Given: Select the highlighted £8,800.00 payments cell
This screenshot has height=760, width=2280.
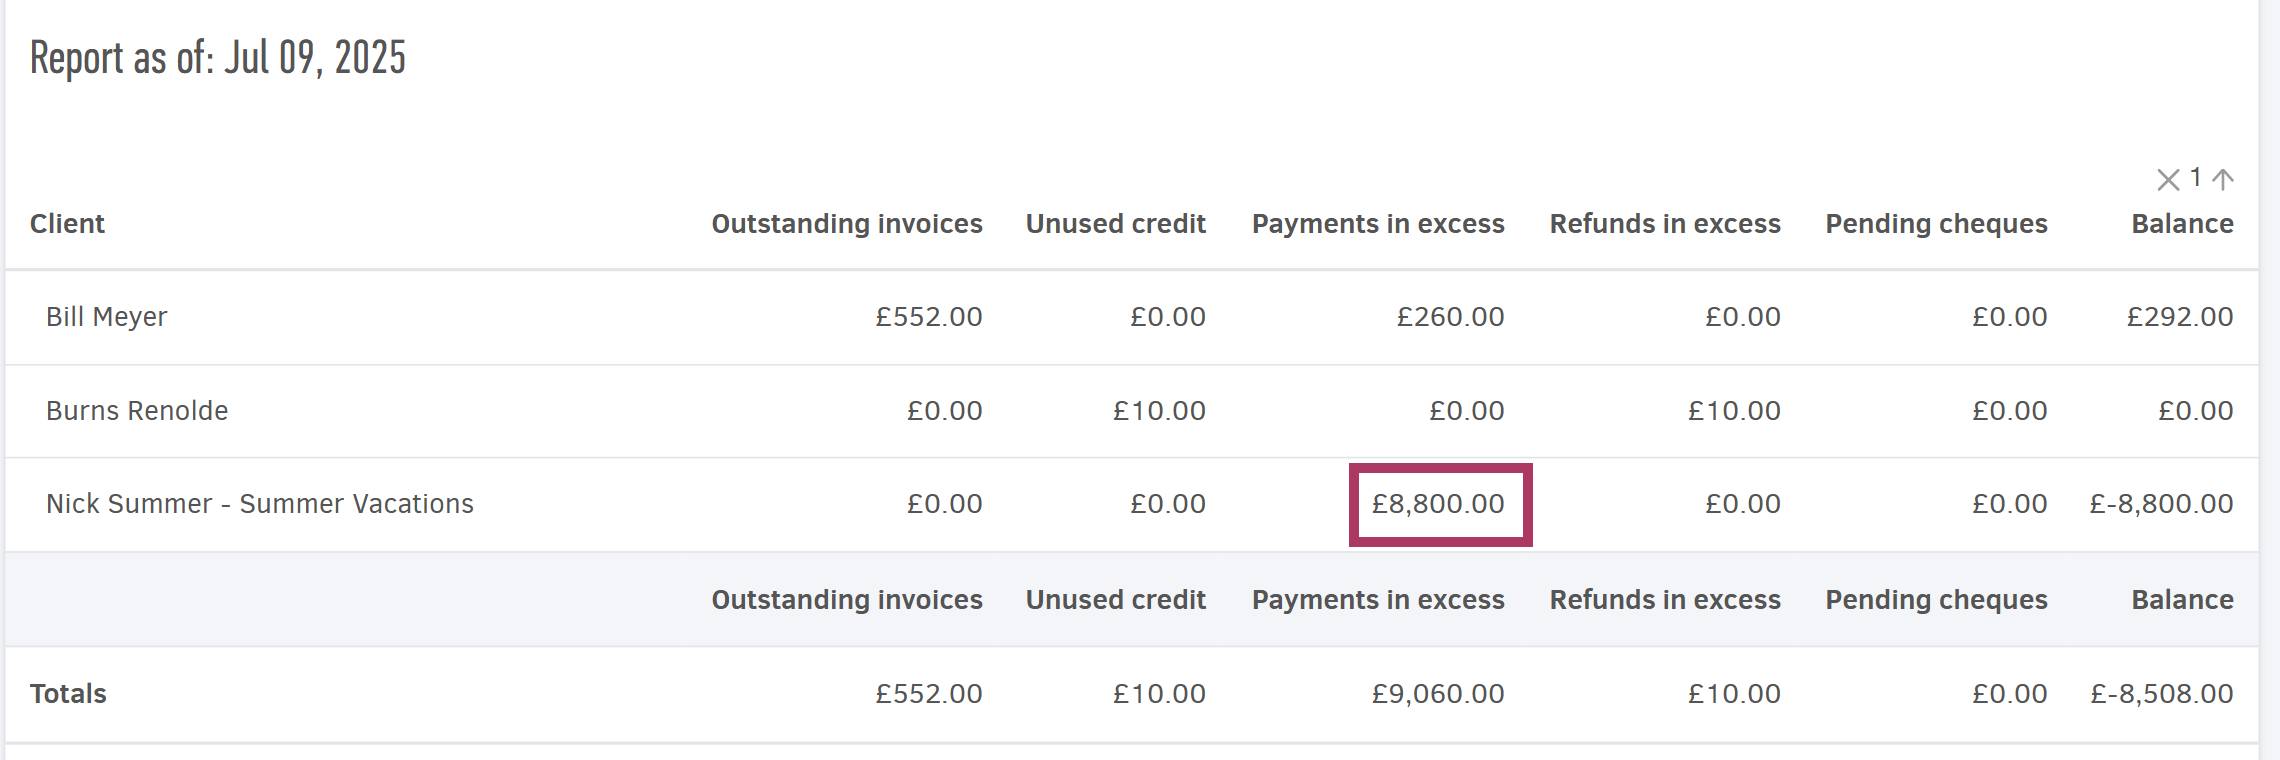Looking at the screenshot, I should click(1438, 504).
